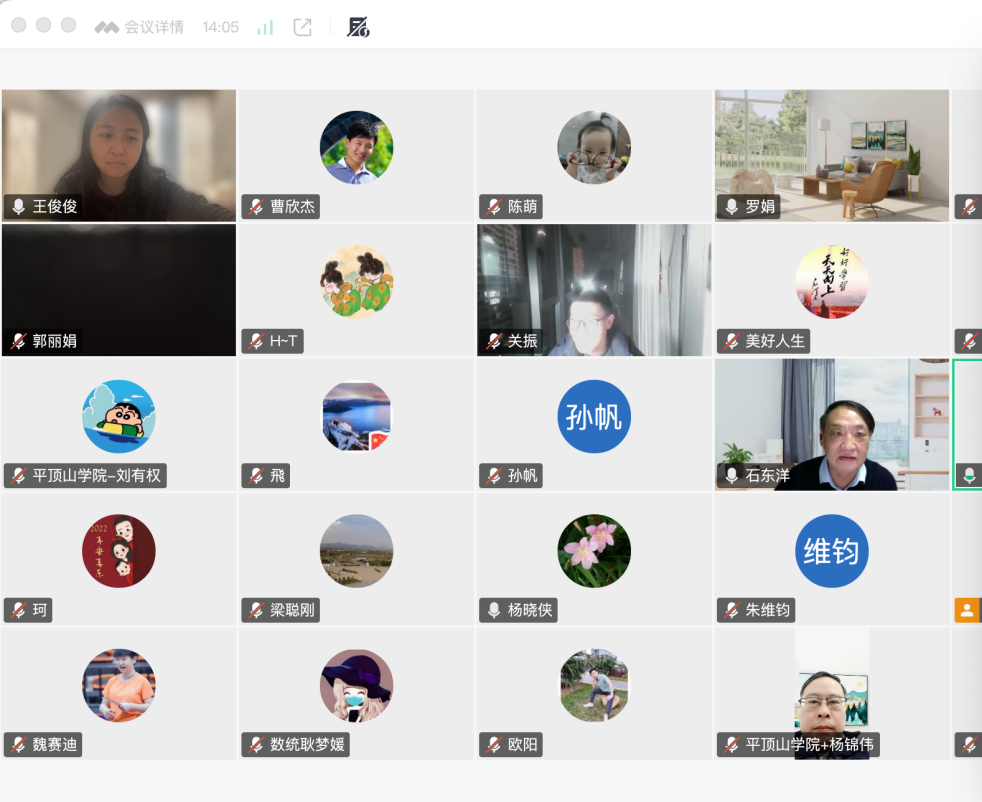Click the pop-out window arrow icon
Image resolution: width=982 pixels, height=802 pixels.
point(302,27)
